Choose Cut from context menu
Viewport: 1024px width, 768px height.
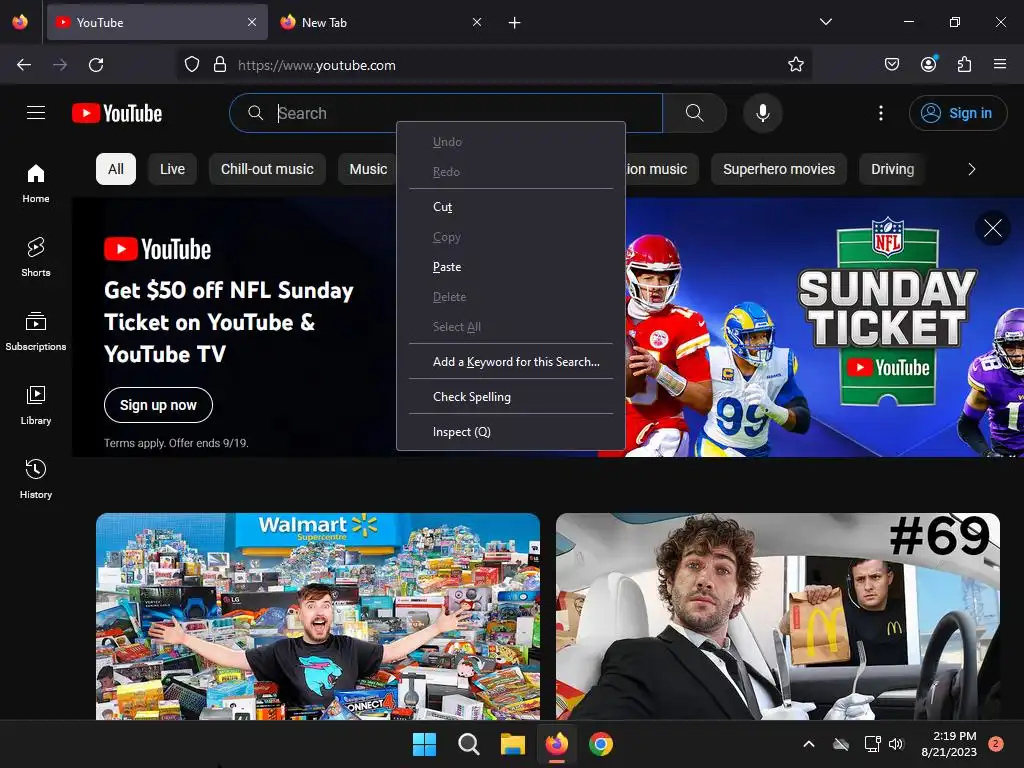[511, 206]
